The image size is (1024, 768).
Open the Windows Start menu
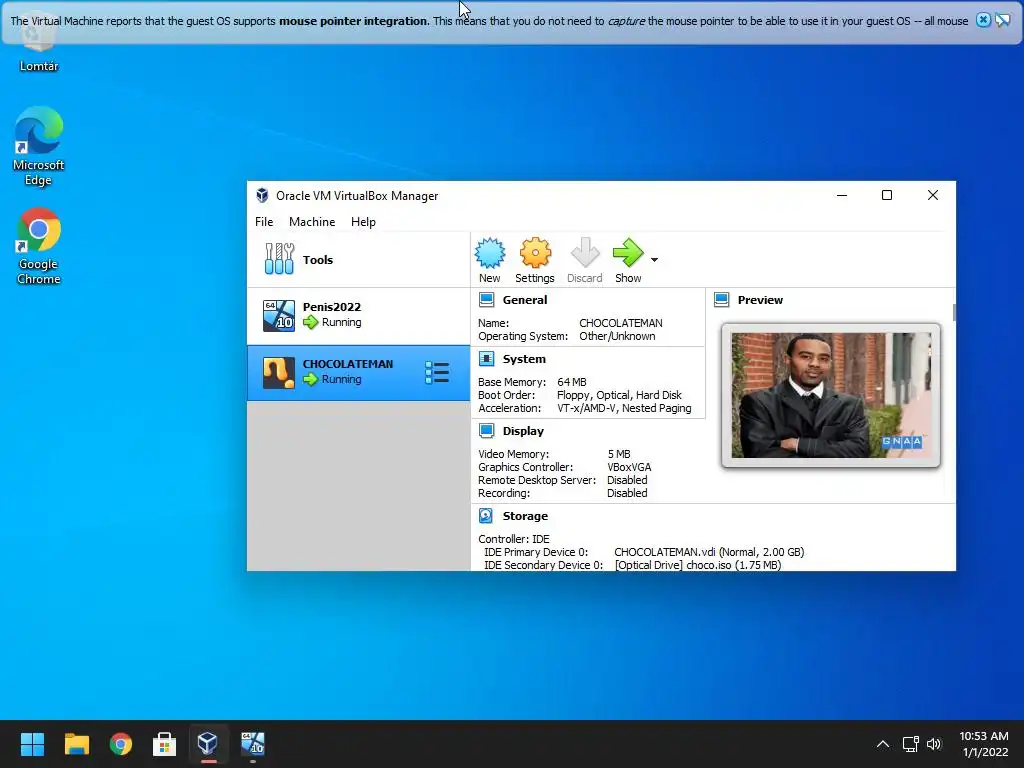32,744
